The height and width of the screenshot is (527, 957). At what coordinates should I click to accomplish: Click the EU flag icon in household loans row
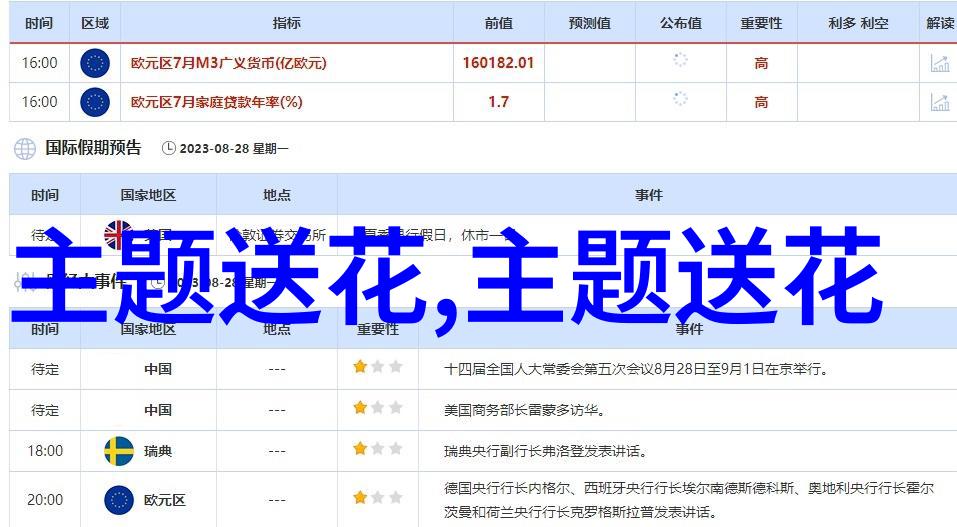click(94, 101)
